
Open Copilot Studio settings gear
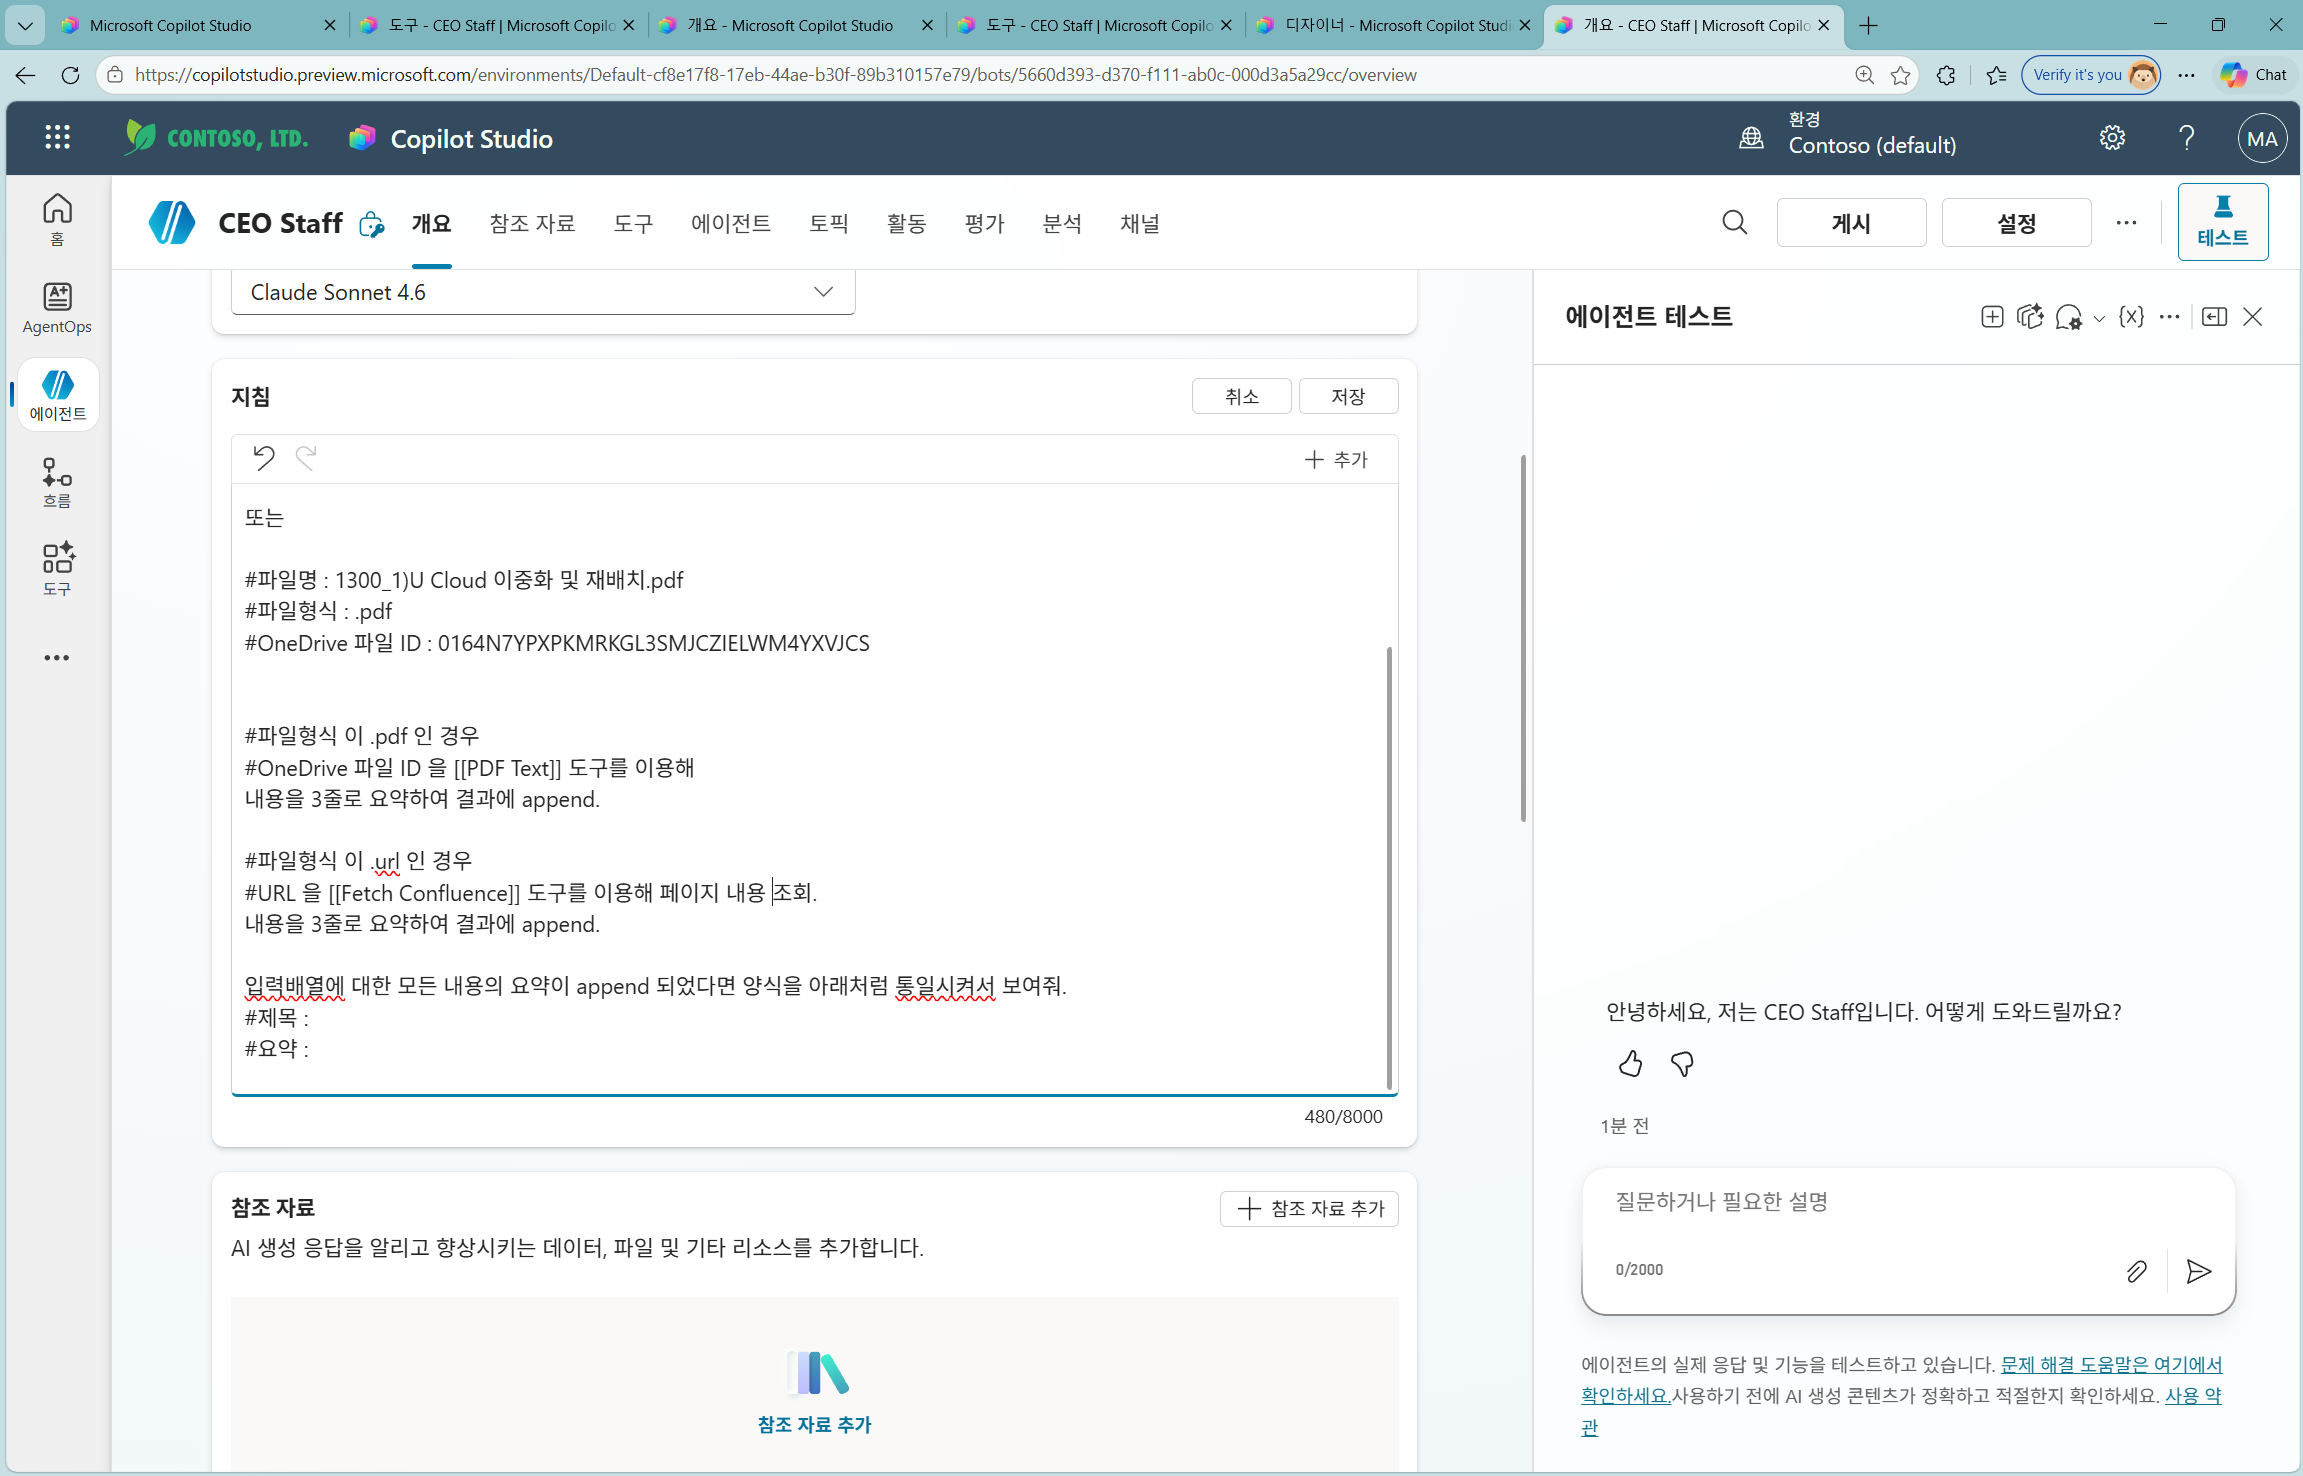pyautogui.click(x=2112, y=138)
